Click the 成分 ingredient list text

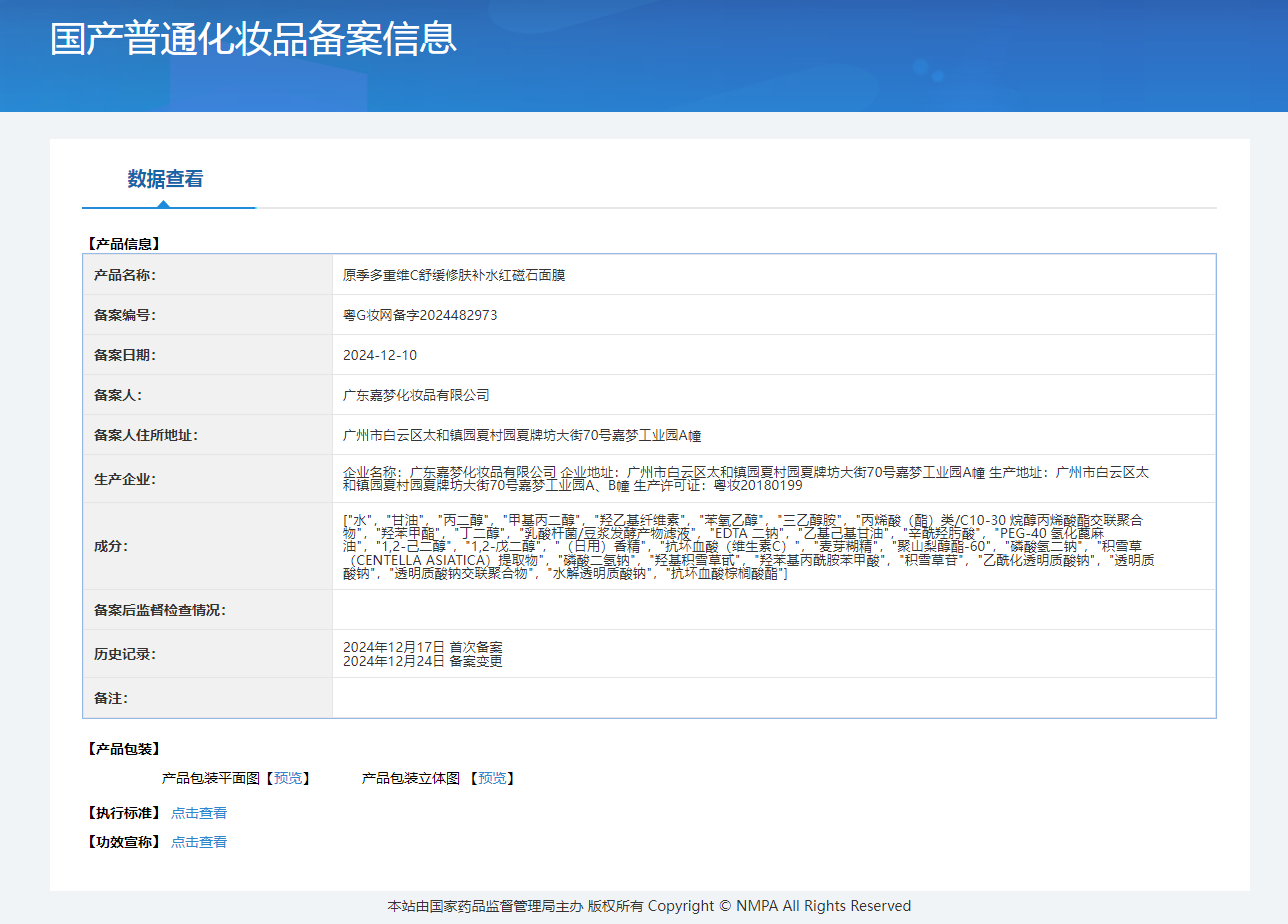point(748,546)
